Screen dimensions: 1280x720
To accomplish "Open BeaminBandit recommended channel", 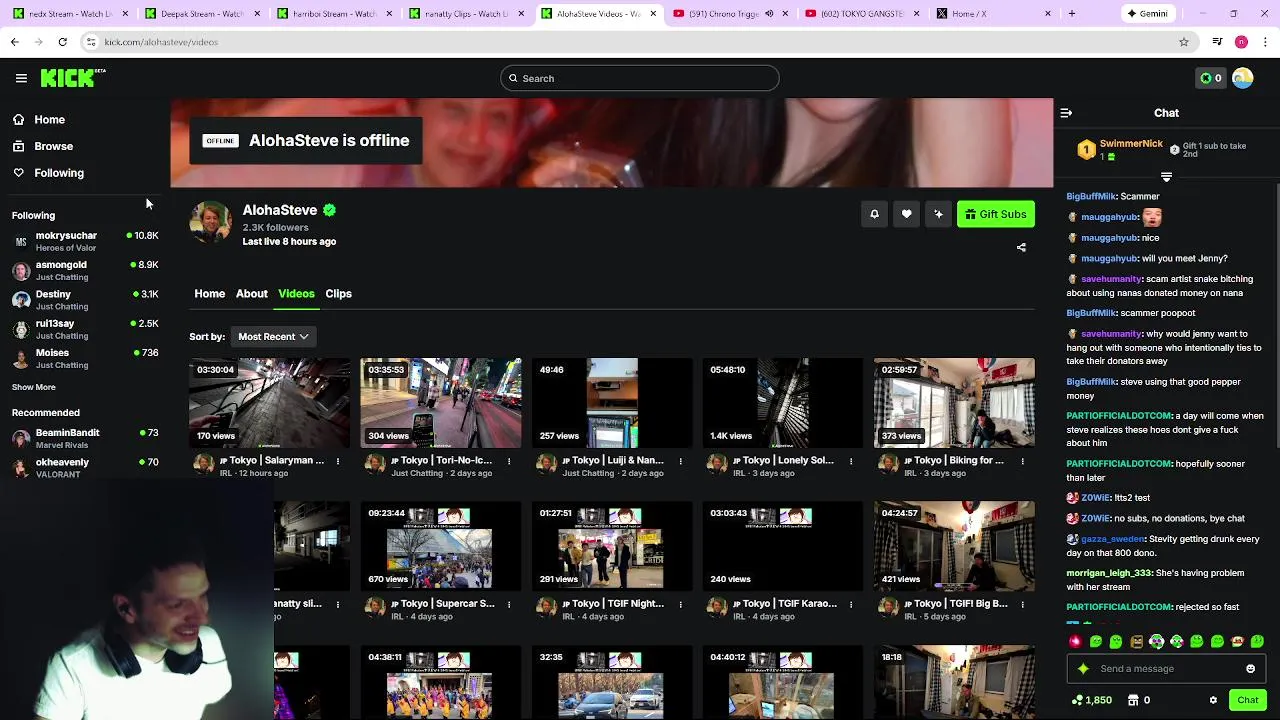I will (x=85, y=438).
